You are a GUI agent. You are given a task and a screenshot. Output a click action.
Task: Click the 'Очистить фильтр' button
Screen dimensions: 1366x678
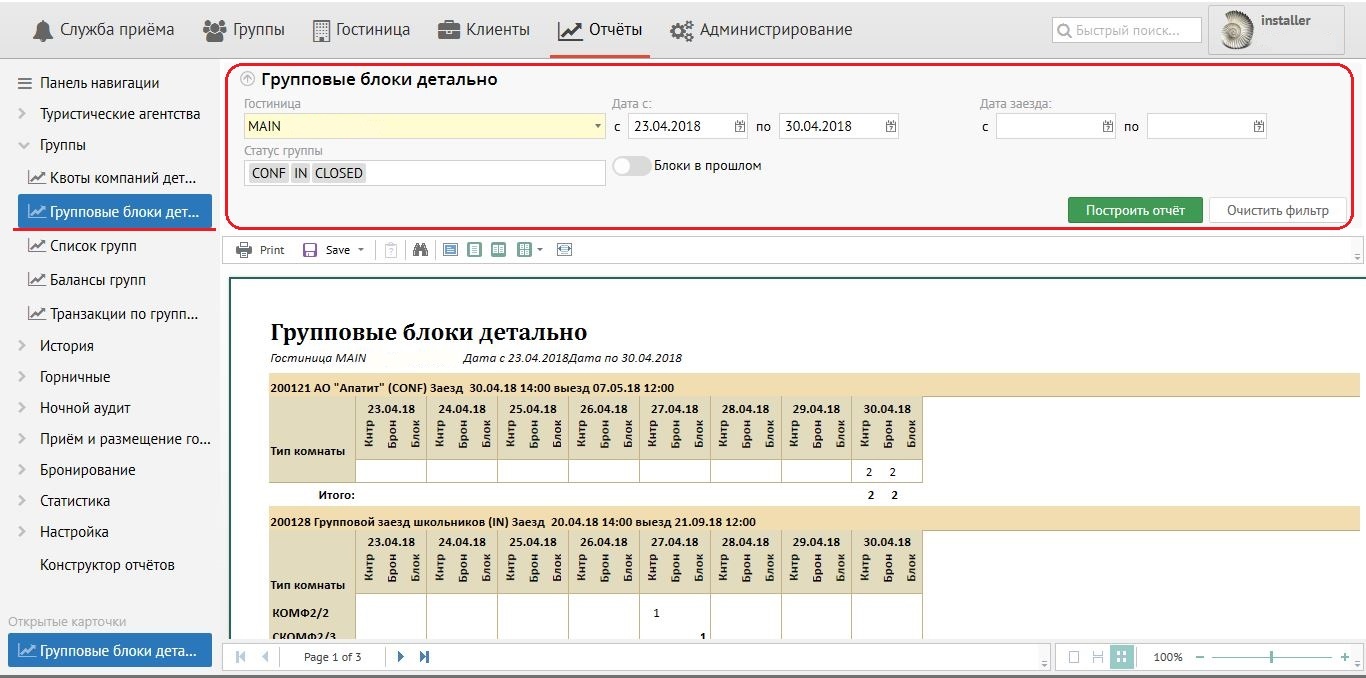point(1277,211)
